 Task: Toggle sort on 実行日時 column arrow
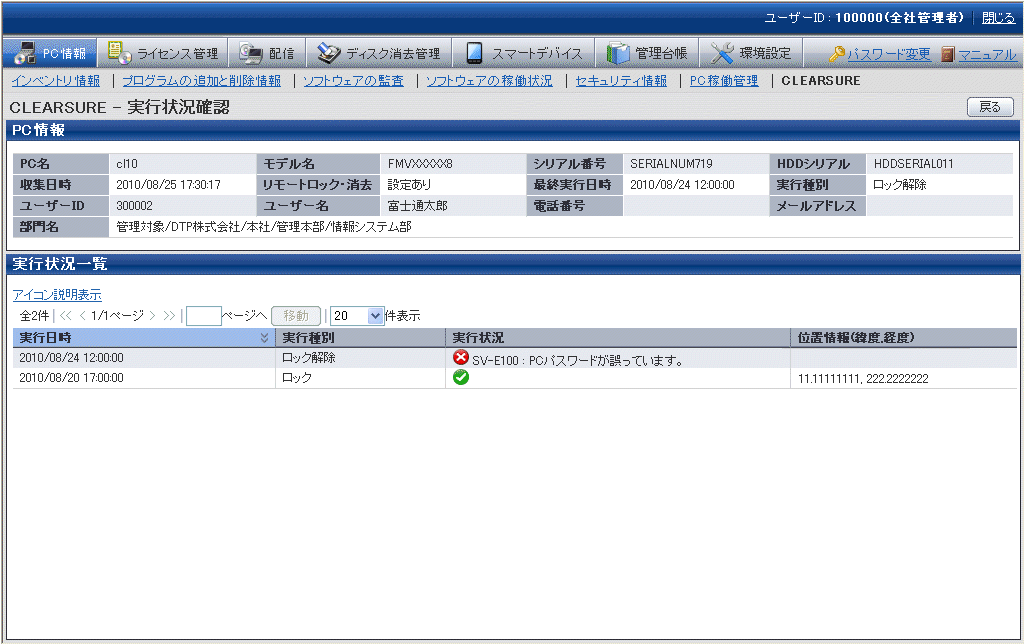[x=264, y=338]
